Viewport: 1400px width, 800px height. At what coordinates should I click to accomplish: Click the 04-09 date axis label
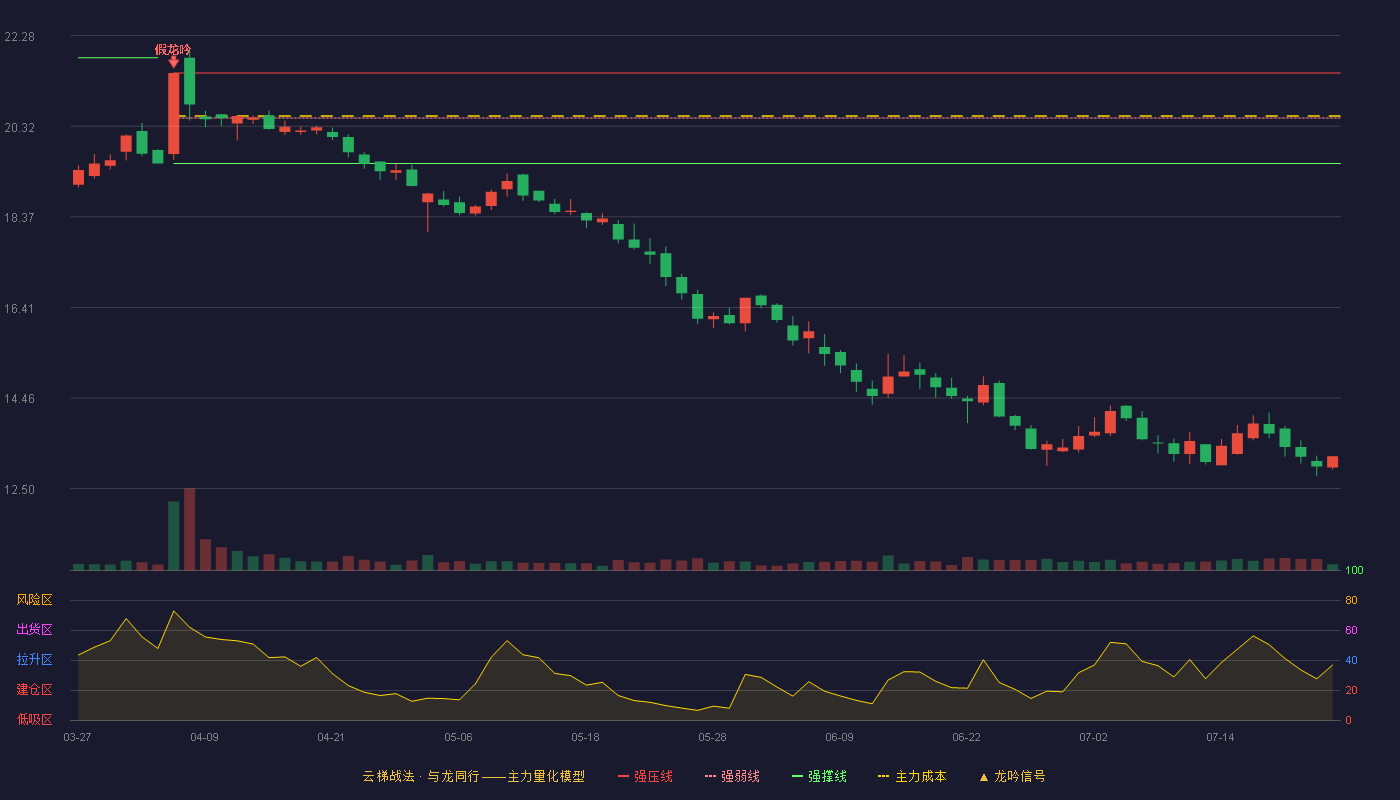point(204,737)
